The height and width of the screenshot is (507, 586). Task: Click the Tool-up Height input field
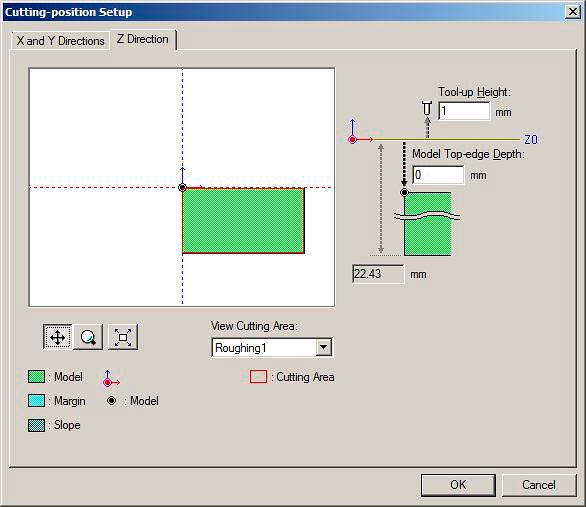coord(464,111)
